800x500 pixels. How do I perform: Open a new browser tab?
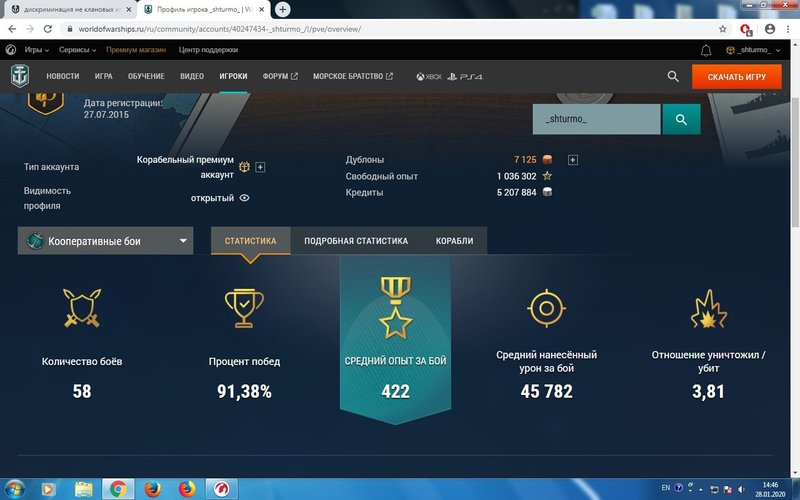coord(282,9)
